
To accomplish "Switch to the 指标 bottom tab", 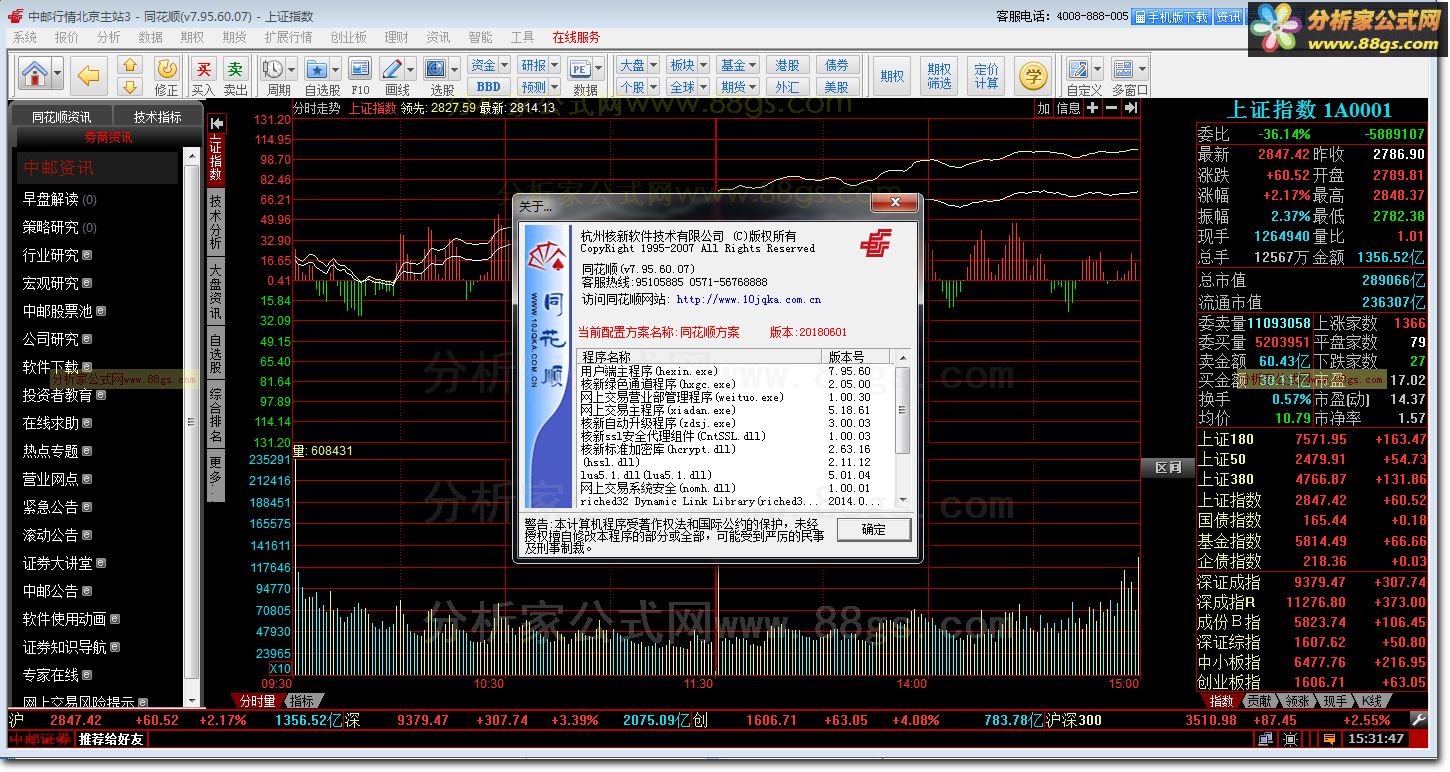I will coord(301,701).
